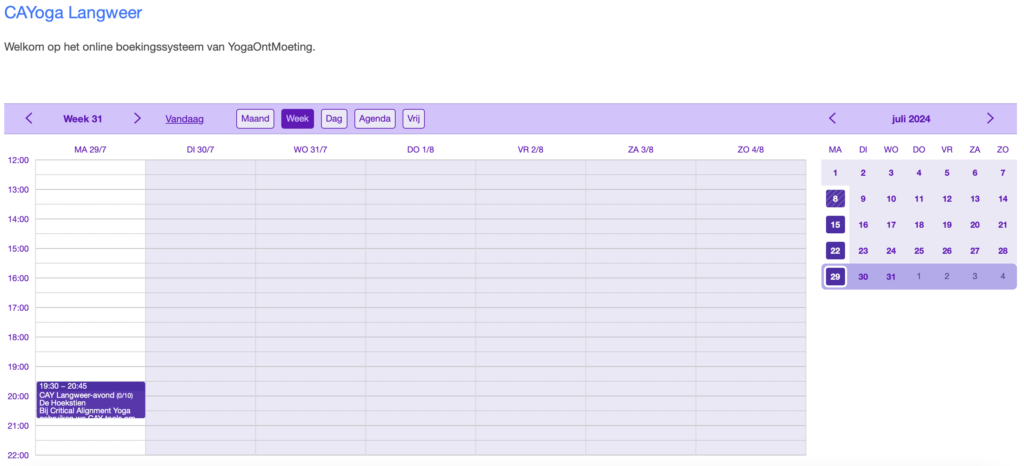Switch to Maand view

click(255, 119)
